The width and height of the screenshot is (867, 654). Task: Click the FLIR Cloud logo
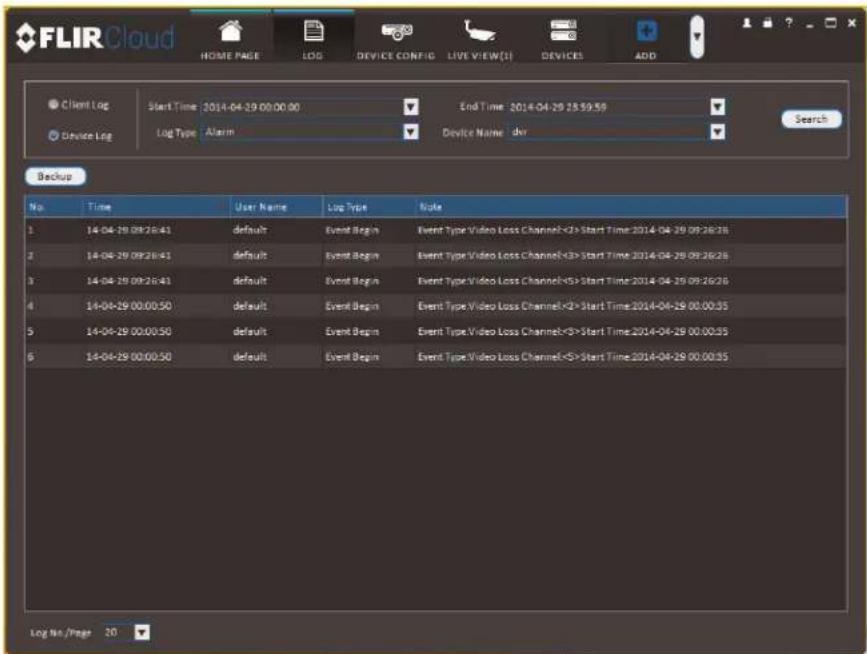[x=95, y=38]
